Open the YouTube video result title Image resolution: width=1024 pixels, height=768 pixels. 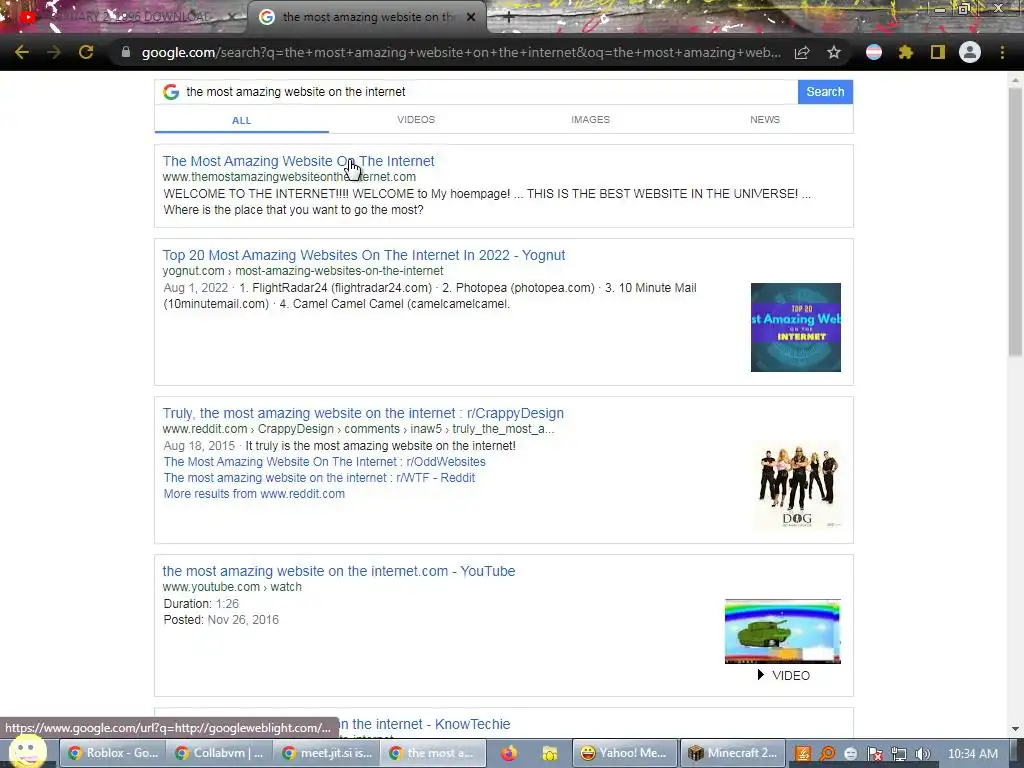tap(339, 571)
